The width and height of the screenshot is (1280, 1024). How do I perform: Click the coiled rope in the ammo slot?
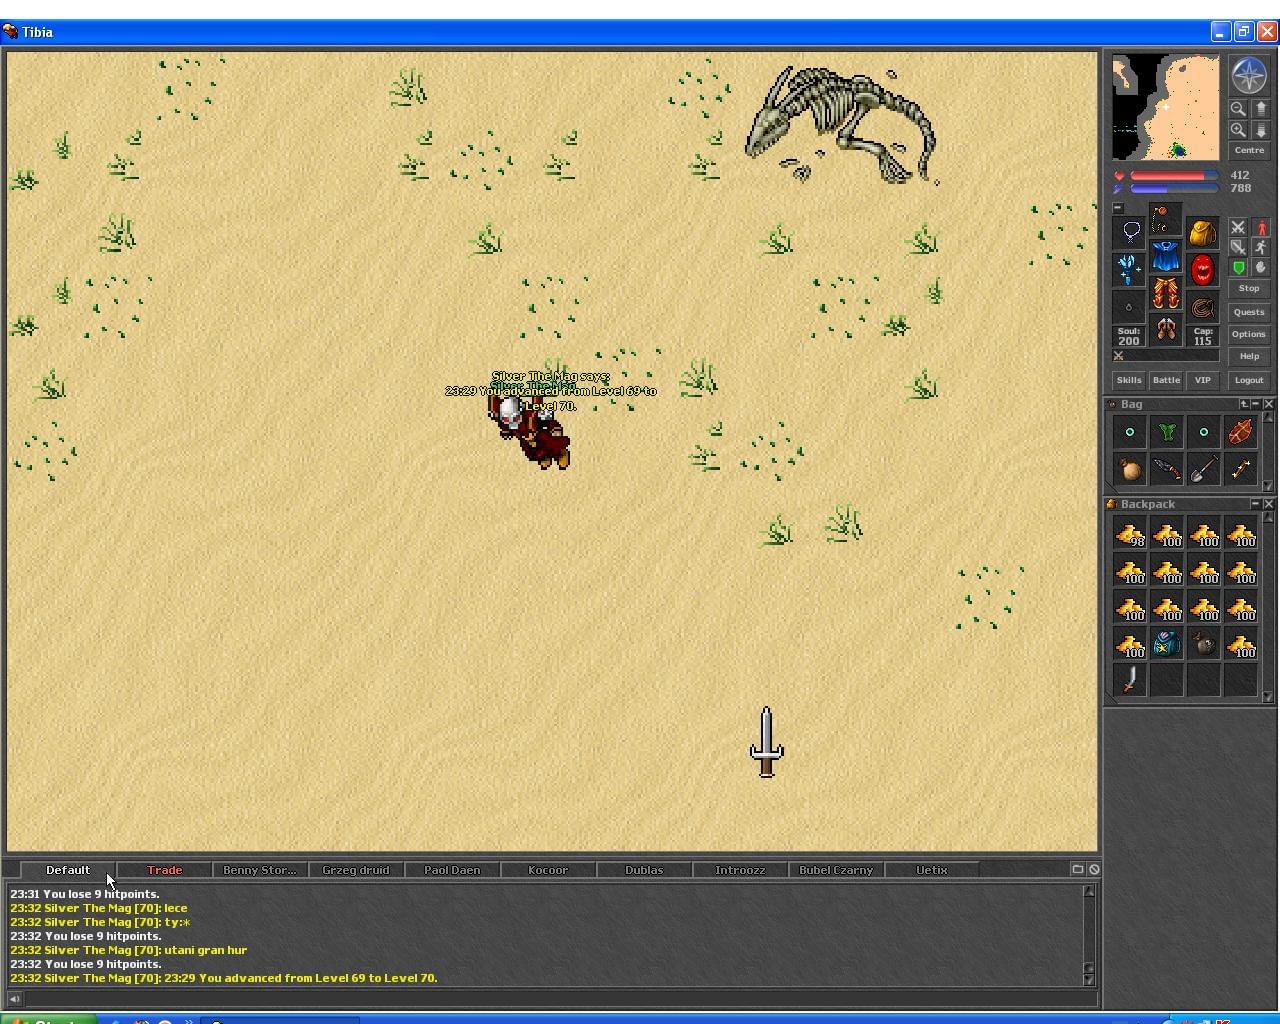[x=1203, y=306]
